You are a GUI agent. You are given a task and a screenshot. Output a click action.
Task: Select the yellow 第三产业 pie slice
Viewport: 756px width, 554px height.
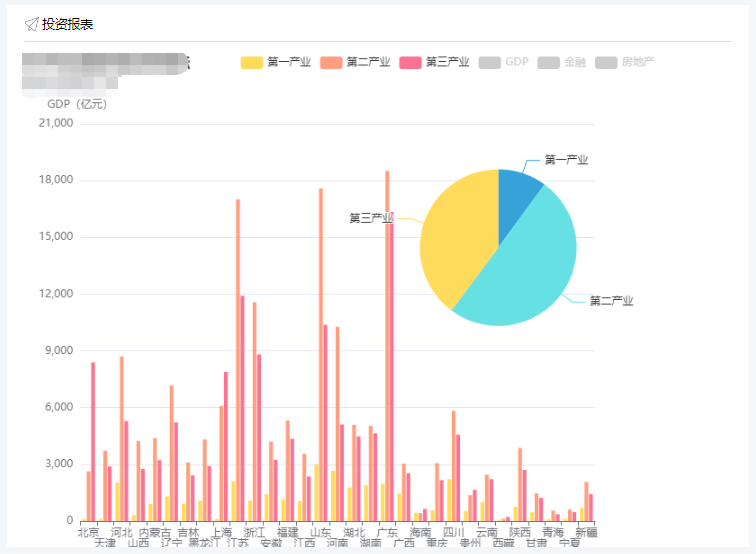[455, 240]
